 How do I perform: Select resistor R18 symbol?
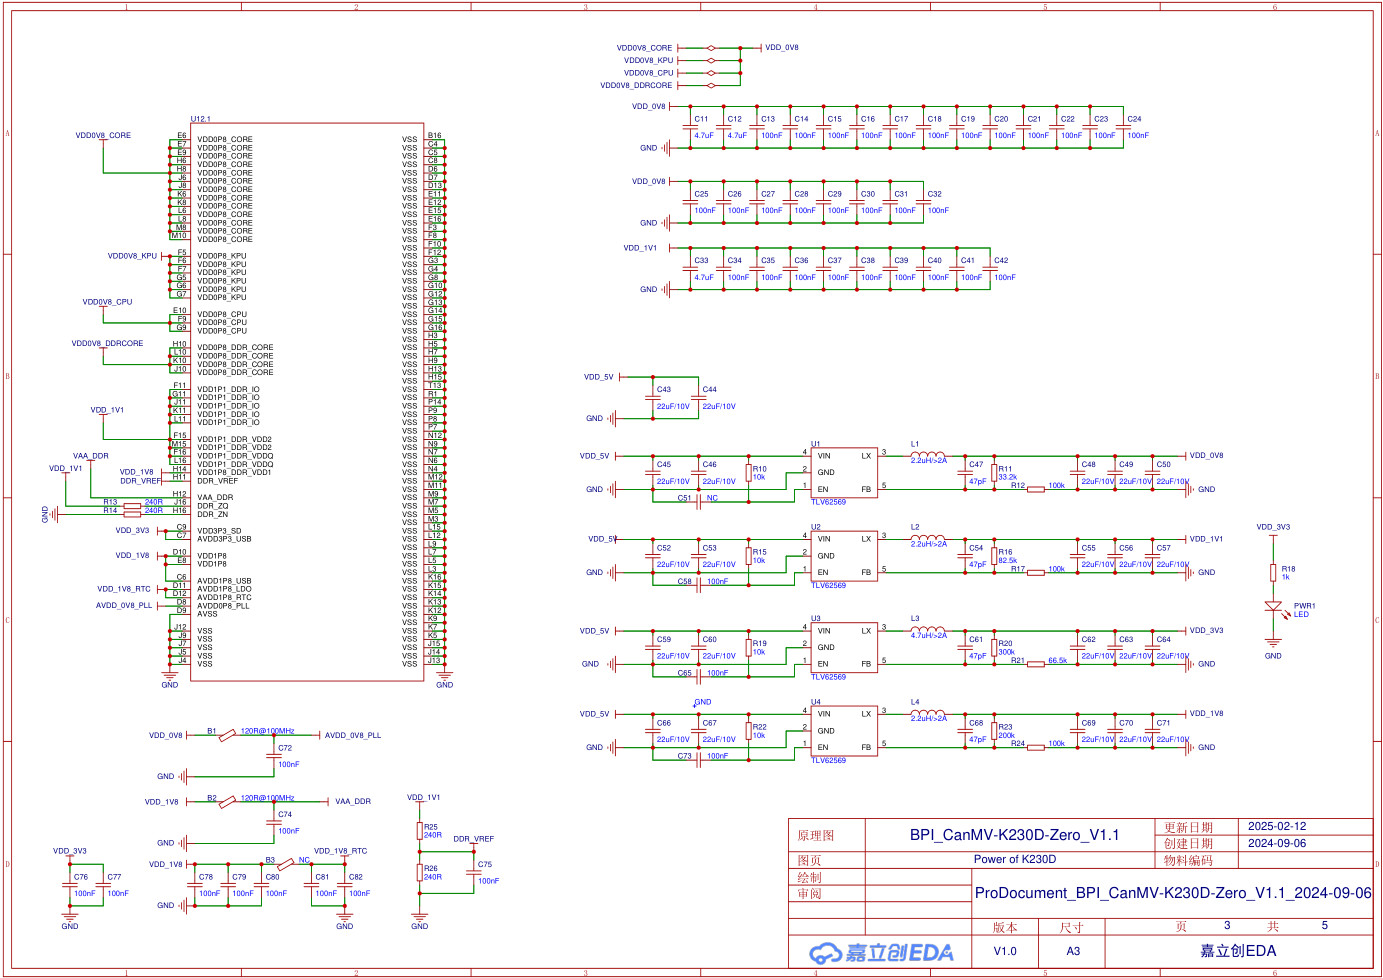pyautogui.click(x=1273, y=573)
